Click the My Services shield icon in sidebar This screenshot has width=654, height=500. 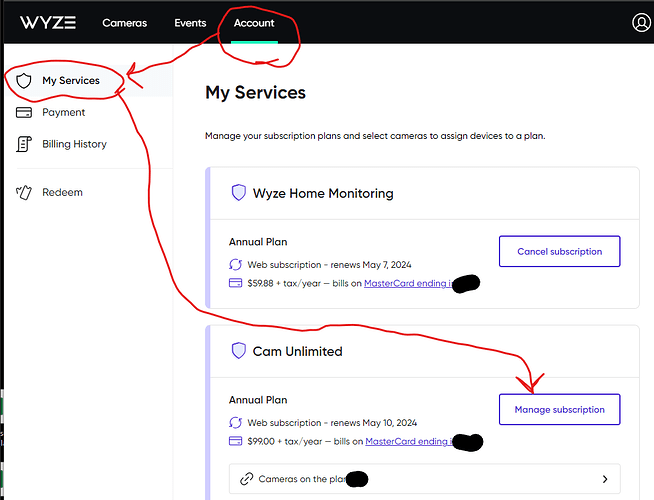tap(24, 80)
